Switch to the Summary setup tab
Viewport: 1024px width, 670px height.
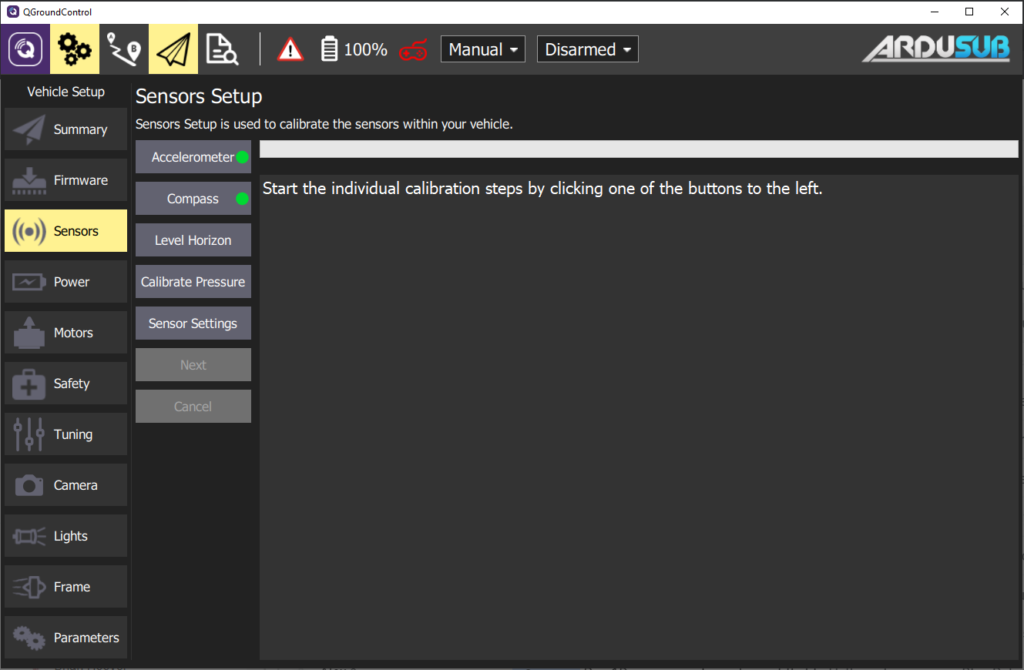click(65, 129)
